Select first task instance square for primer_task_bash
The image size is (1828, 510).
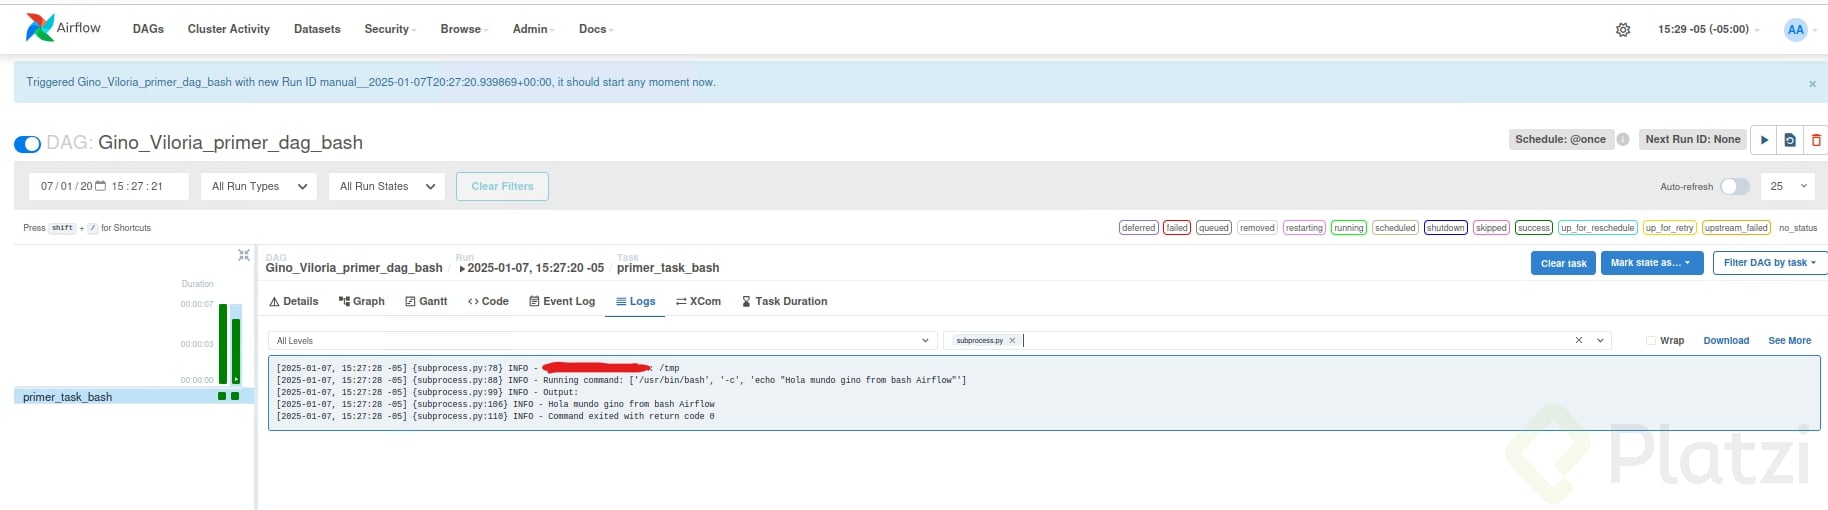(x=222, y=396)
